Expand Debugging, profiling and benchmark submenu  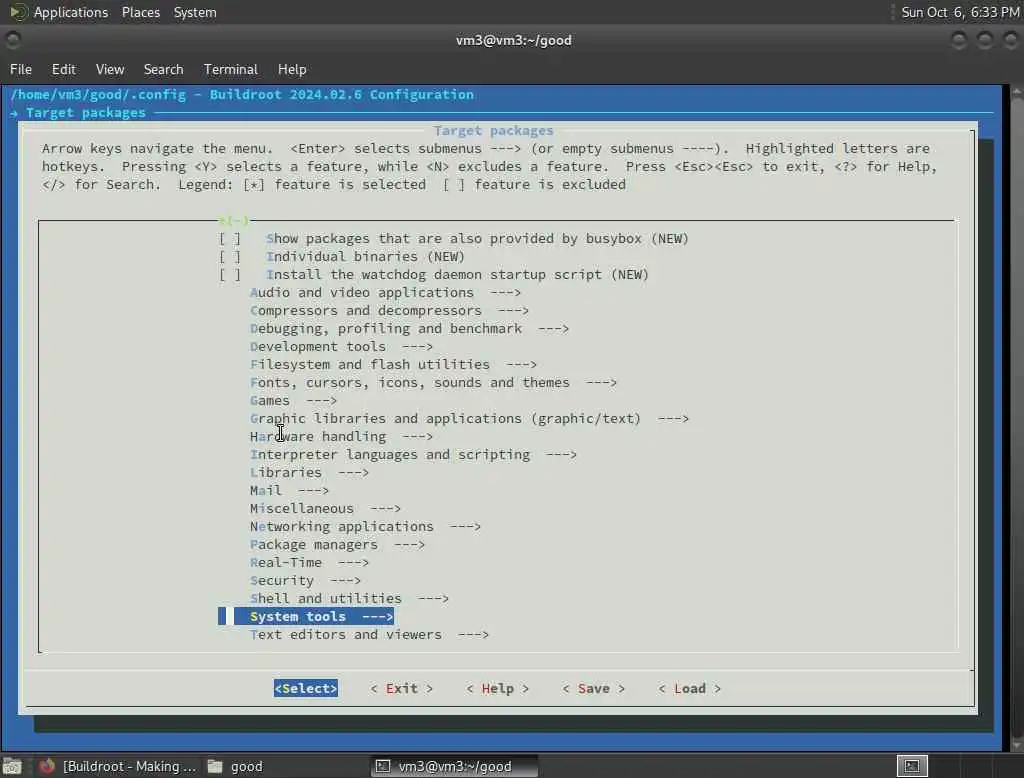point(409,329)
